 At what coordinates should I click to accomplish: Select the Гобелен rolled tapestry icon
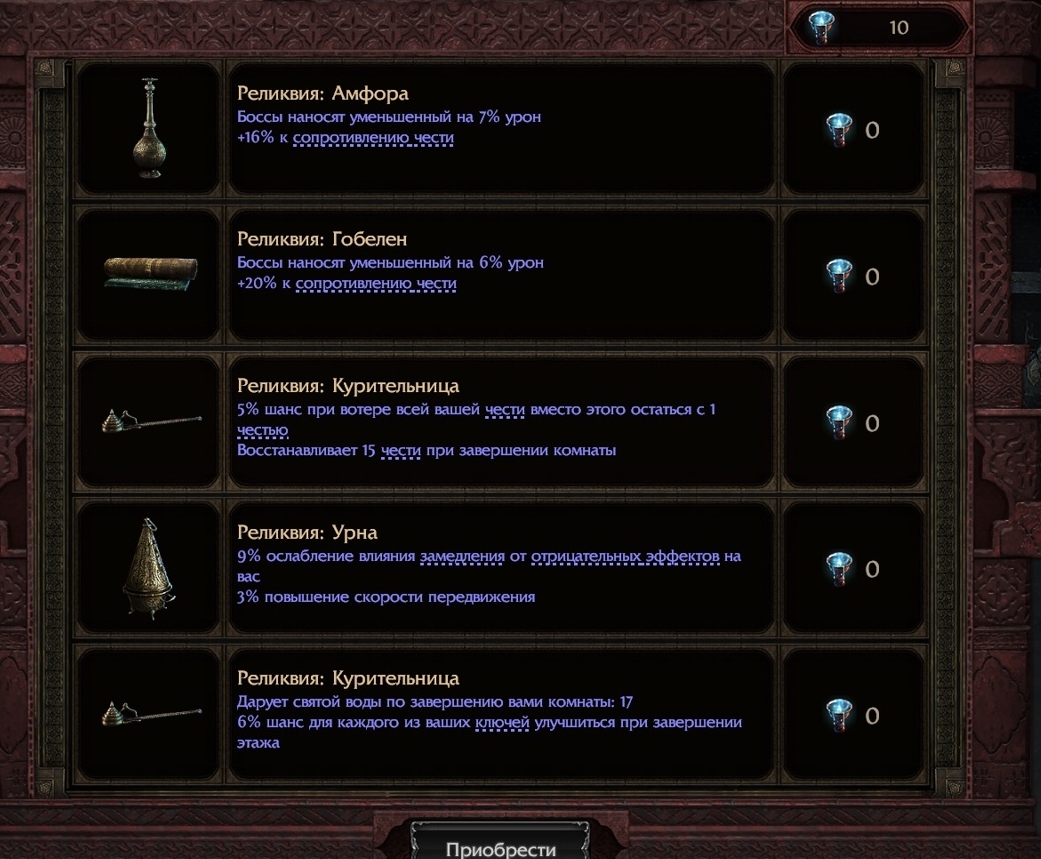(151, 273)
